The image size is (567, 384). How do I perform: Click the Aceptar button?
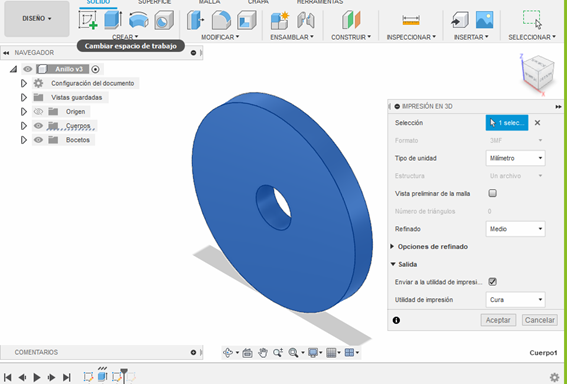(498, 320)
